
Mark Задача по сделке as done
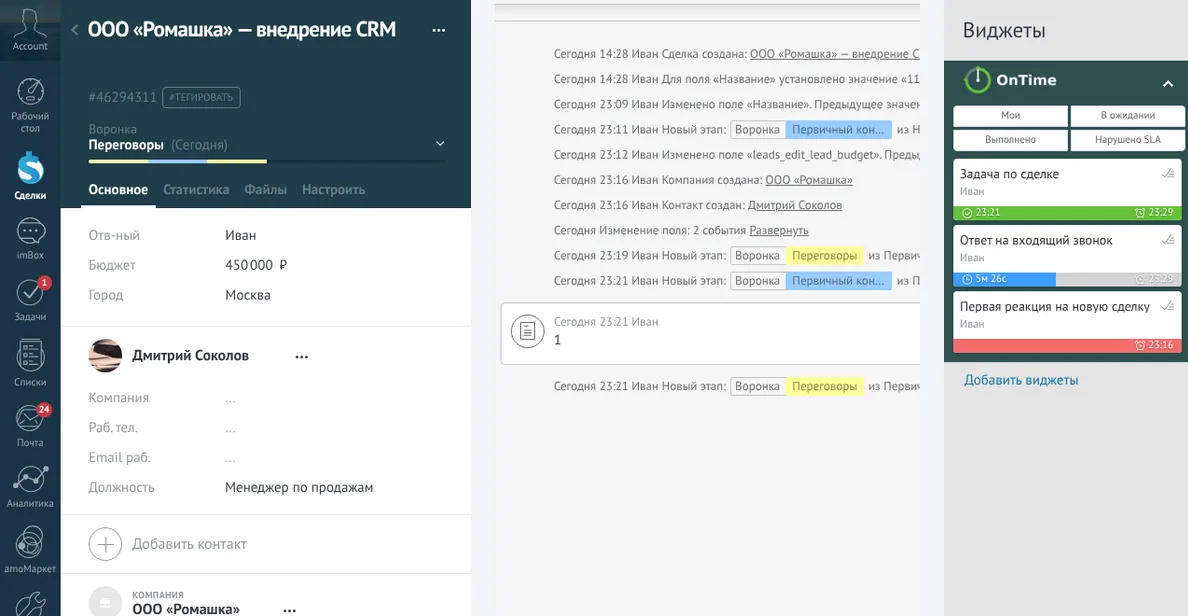point(1168,174)
